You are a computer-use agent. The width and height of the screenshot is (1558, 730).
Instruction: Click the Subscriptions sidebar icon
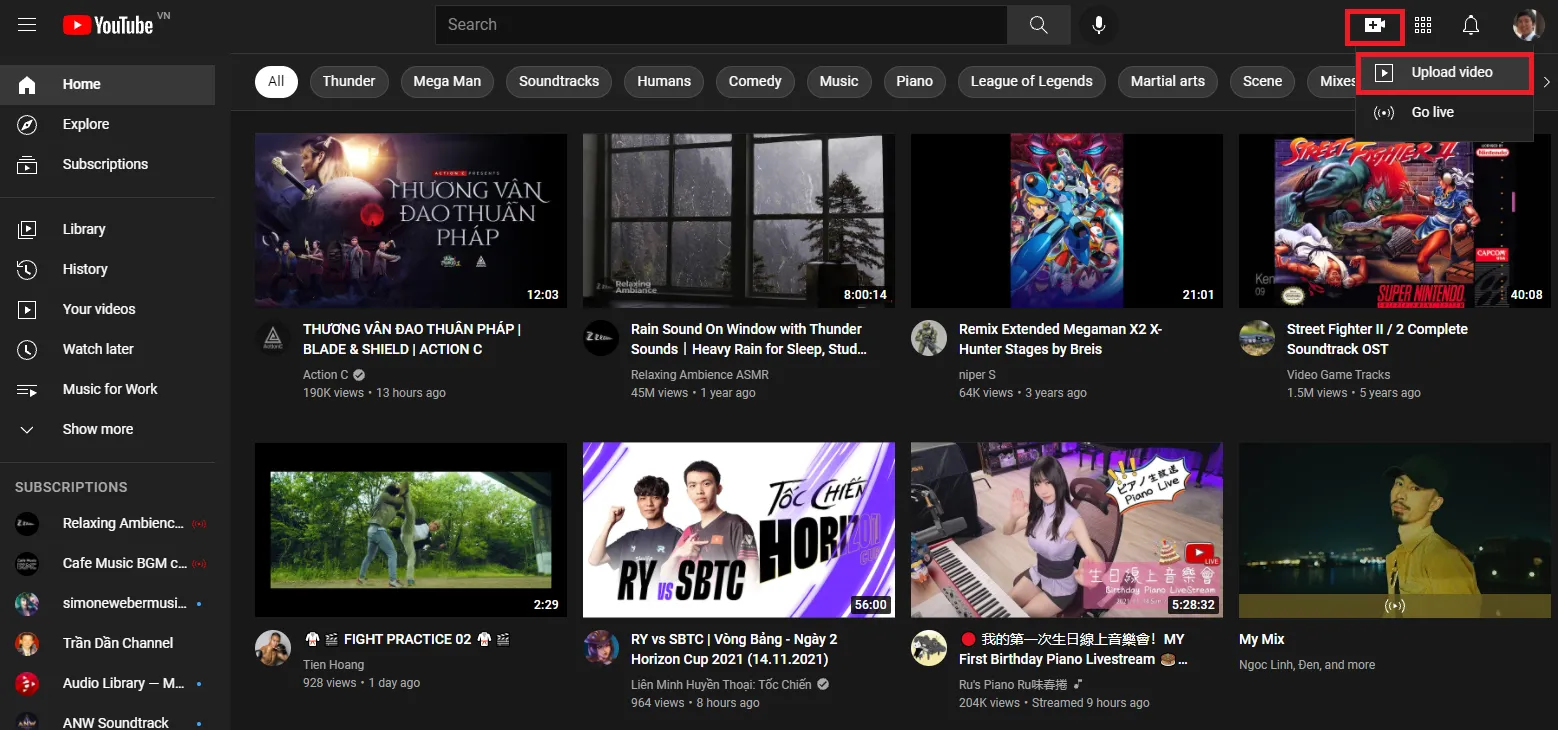pos(27,165)
